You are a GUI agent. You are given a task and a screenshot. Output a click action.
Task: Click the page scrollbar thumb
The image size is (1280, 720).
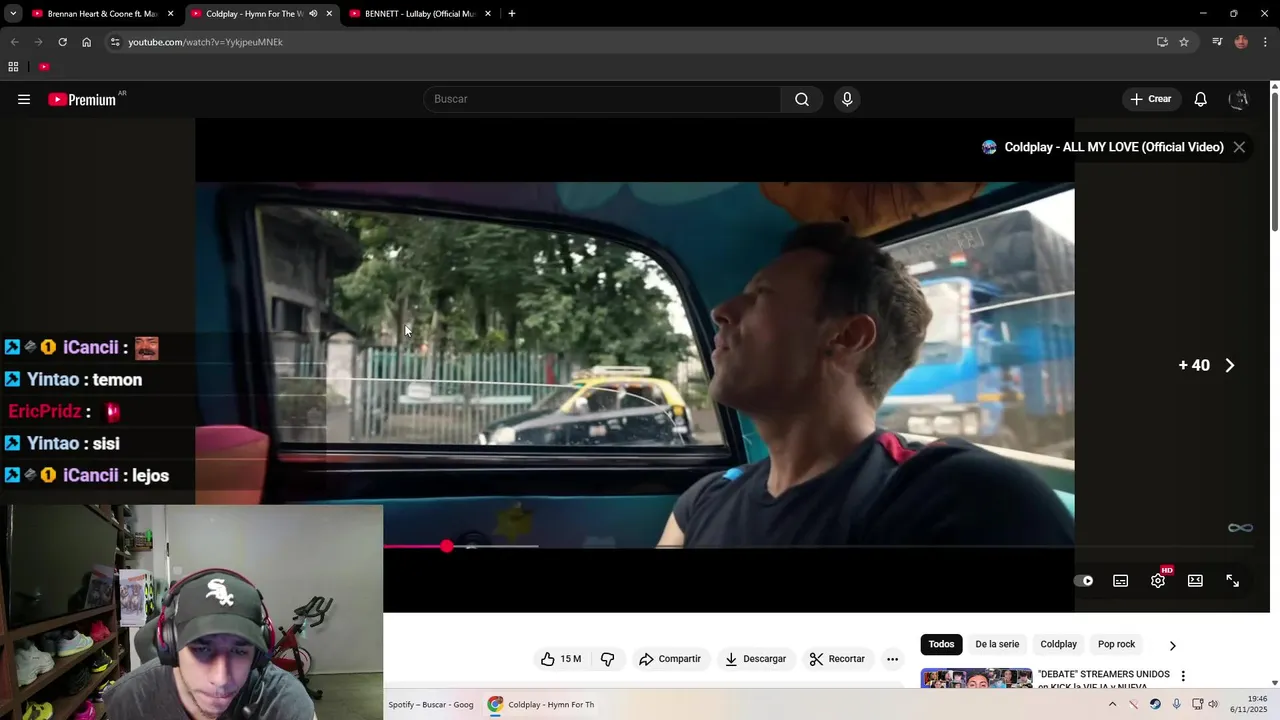point(1274,164)
